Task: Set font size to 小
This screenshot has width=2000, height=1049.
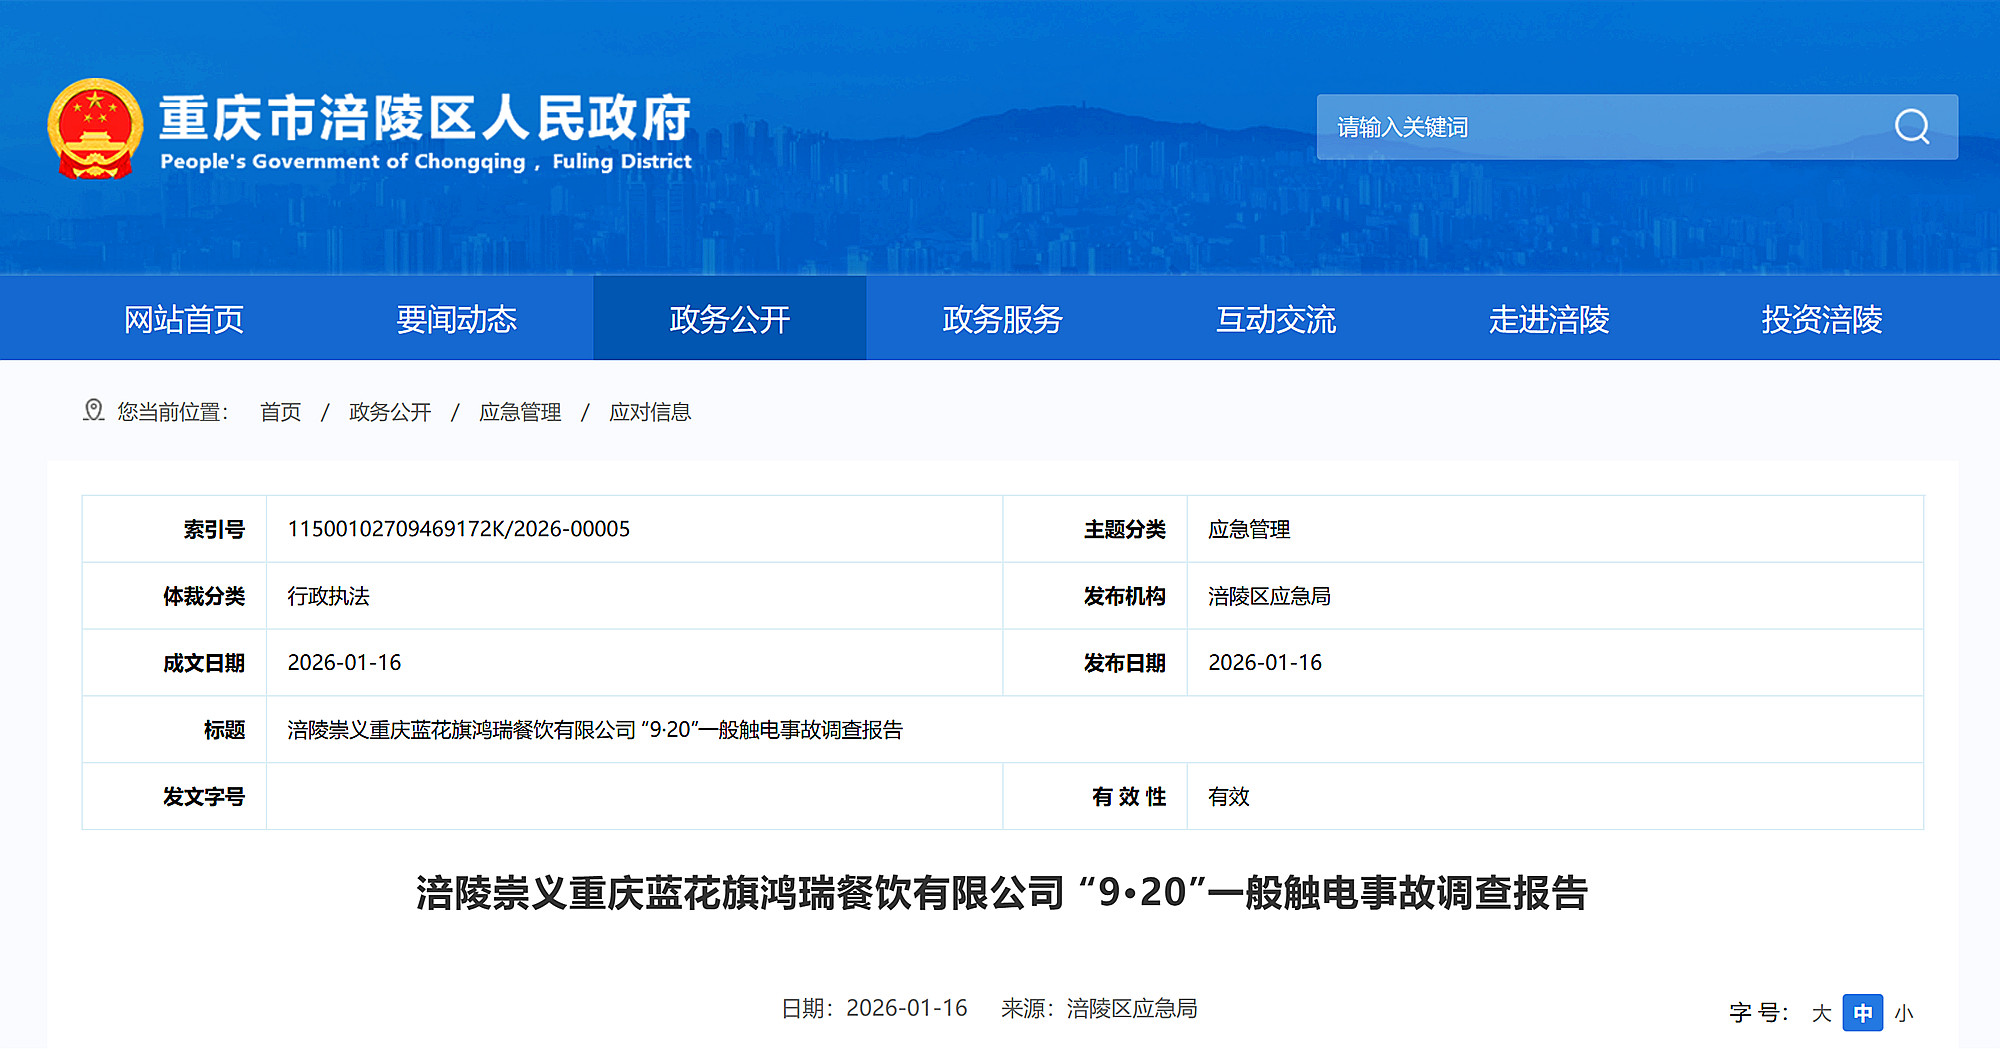Action: pos(1904,1013)
